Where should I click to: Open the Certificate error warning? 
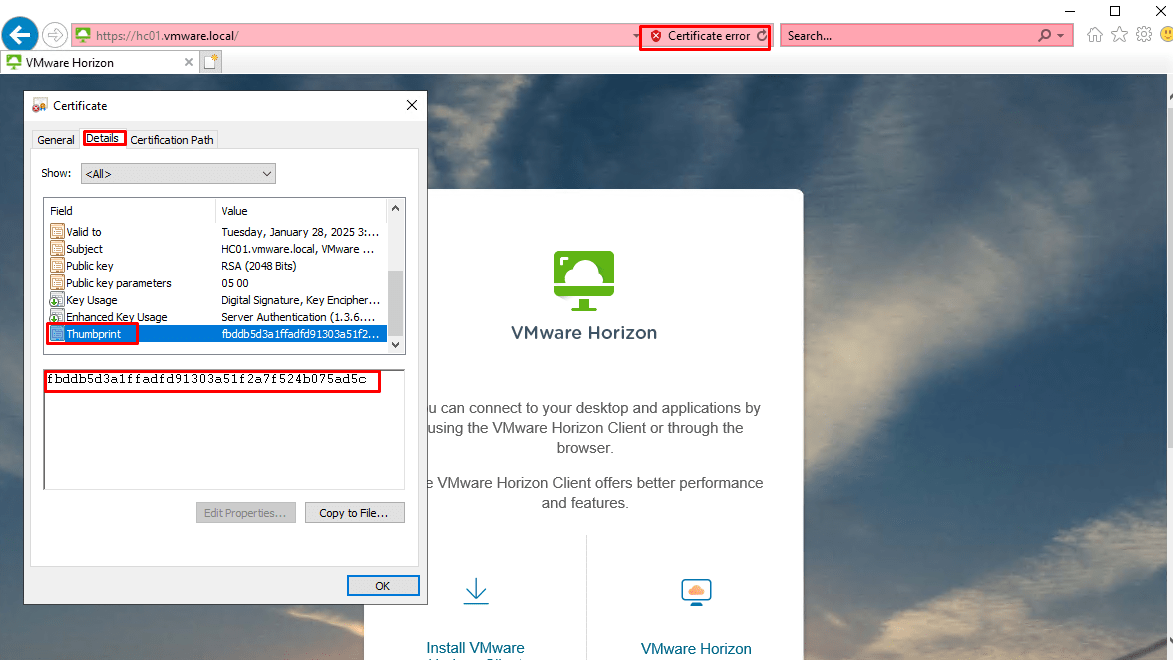704,34
